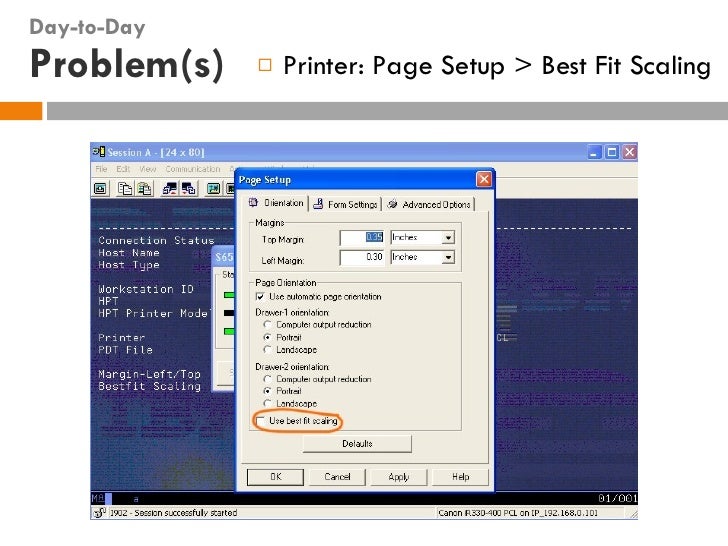Enable Use best fit scaling checkbox

pos(260,421)
